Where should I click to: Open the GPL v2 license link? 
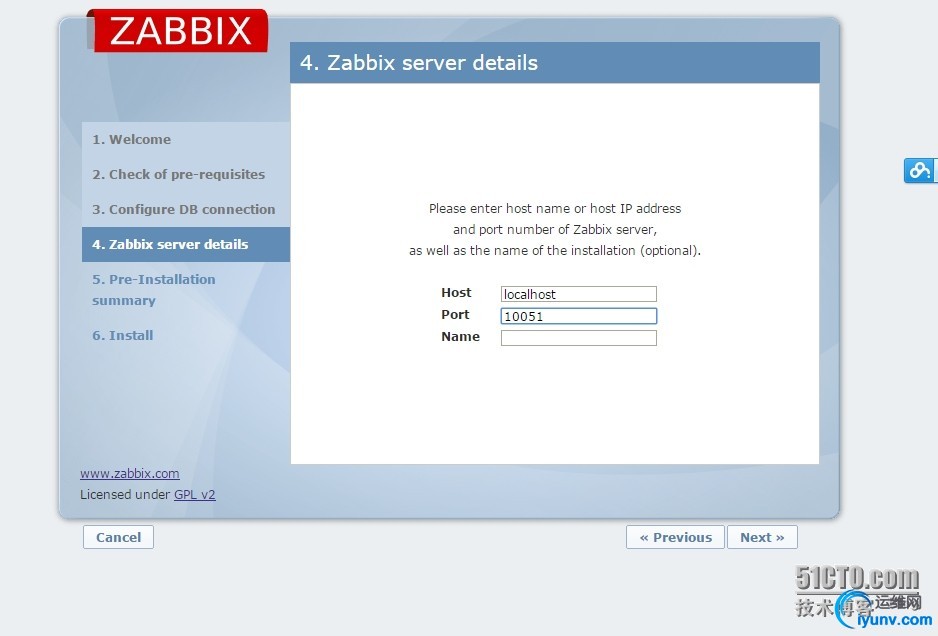(x=194, y=495)
